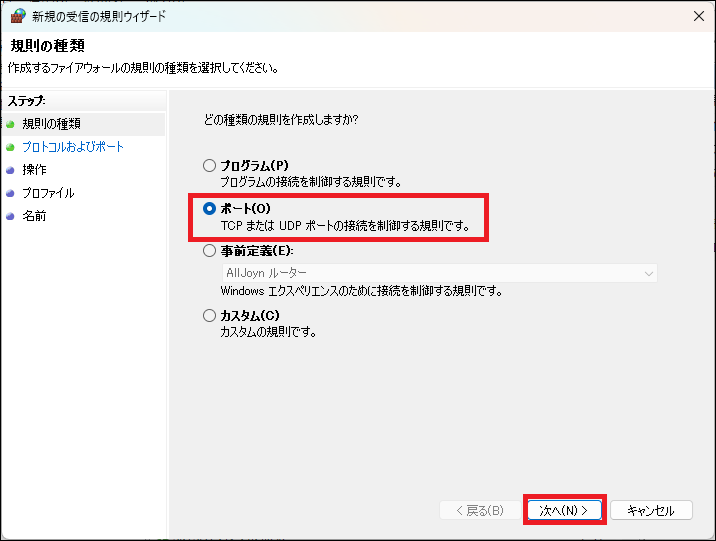Viewport: 716px width, 541px height.
Task: Select the 規則の種類 step in sidebar
Action: tap(52, 124)
